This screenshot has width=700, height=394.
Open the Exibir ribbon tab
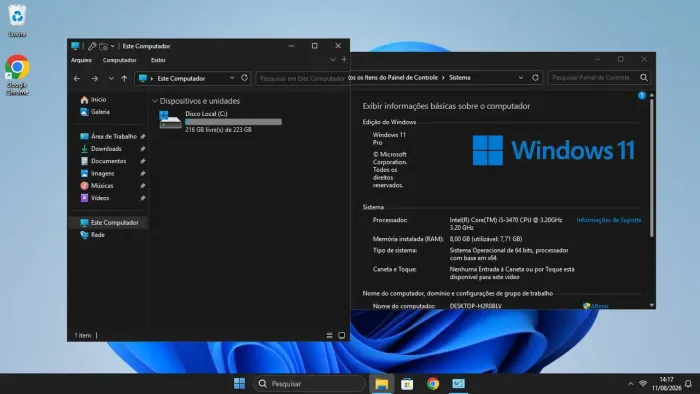coord(158,60)
